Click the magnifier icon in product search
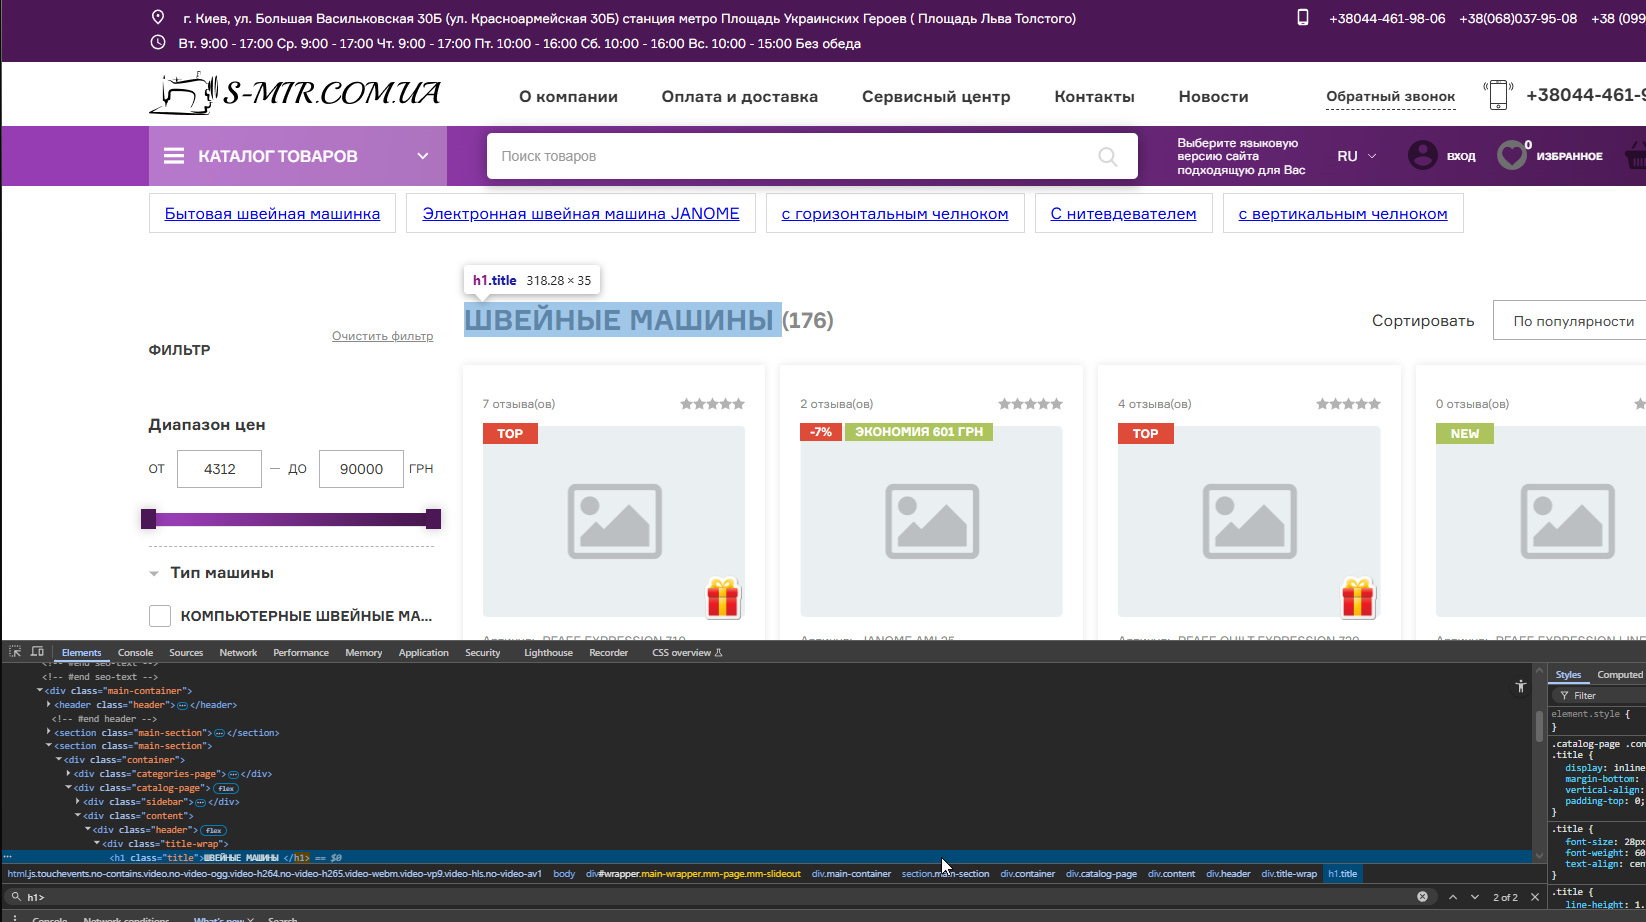Viewport: 1646px width, 922px height. [1108, 156]
